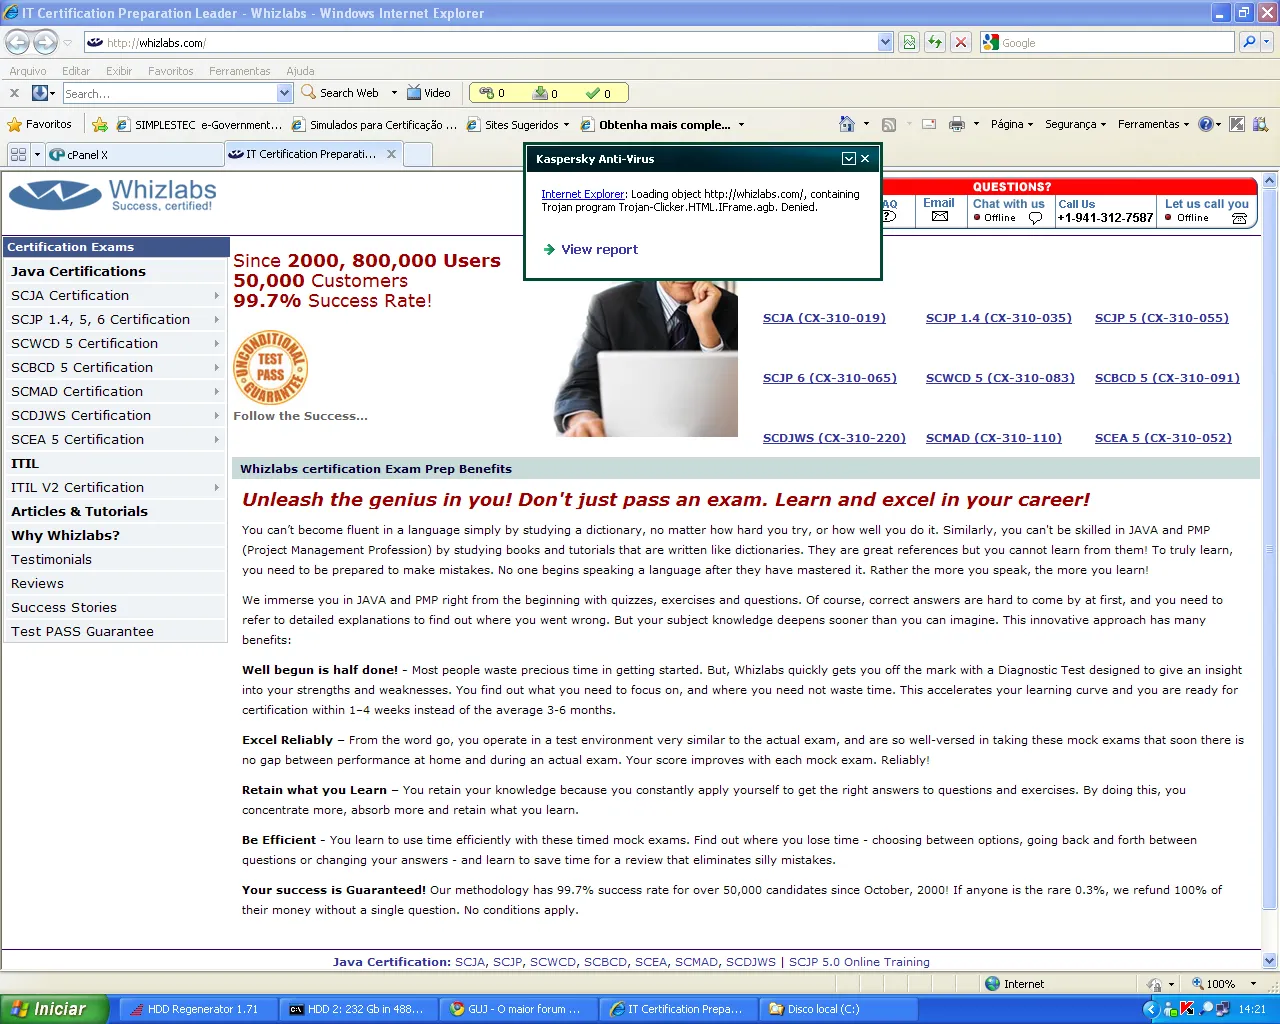The height and width of the screenshot is (1024, 1280).
Task: Click the Search Web toolbar button
Action: tap(340, 93)
